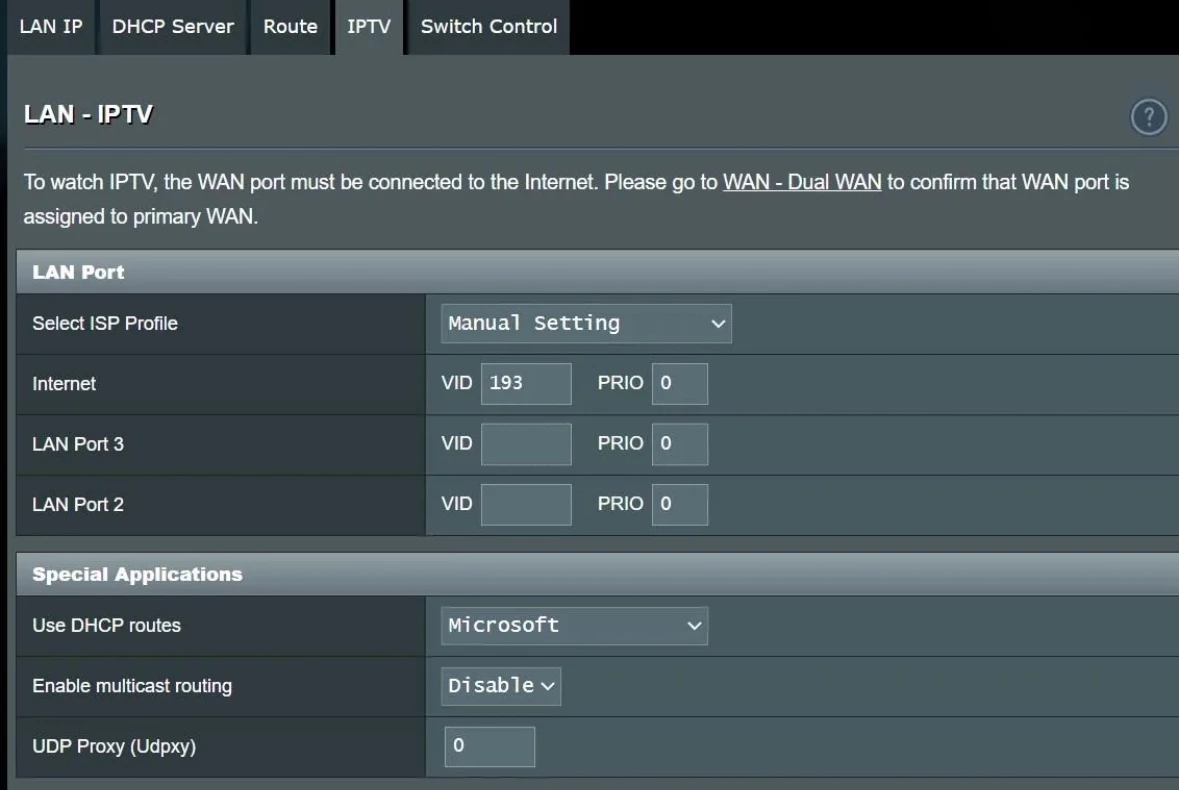The image size is (1179, 790).
Task: Open the Switch Control tab
Action: [488, 27]
